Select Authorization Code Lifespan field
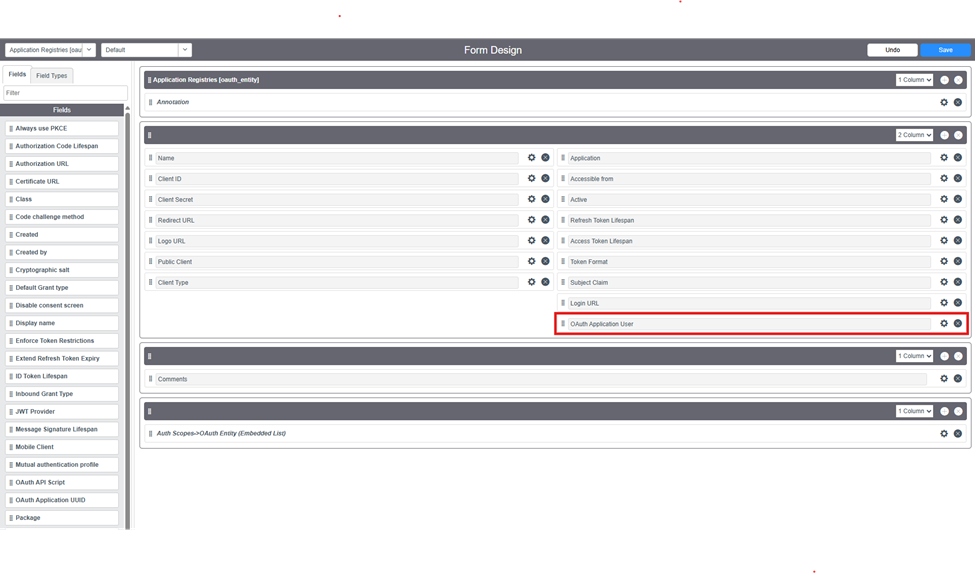This screenshot has width=975, height=573. pyautogui.click(x=62, y=146)
